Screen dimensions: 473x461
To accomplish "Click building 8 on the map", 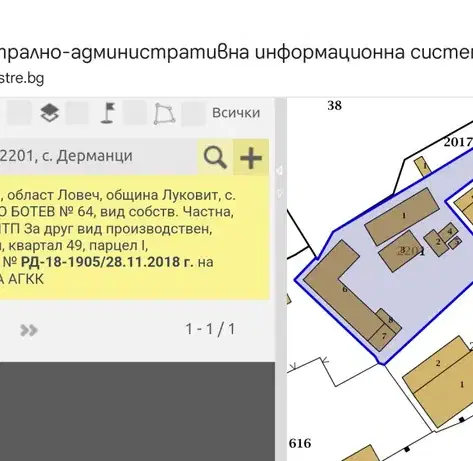I will [390, 320].
